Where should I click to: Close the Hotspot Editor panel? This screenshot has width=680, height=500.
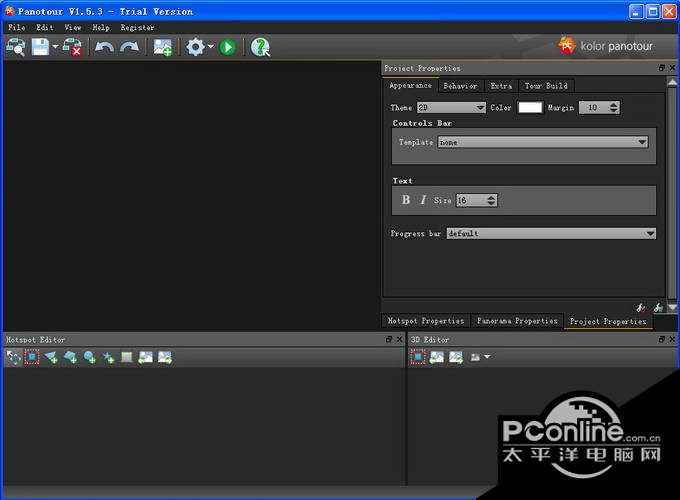click(x=400, y=339)
